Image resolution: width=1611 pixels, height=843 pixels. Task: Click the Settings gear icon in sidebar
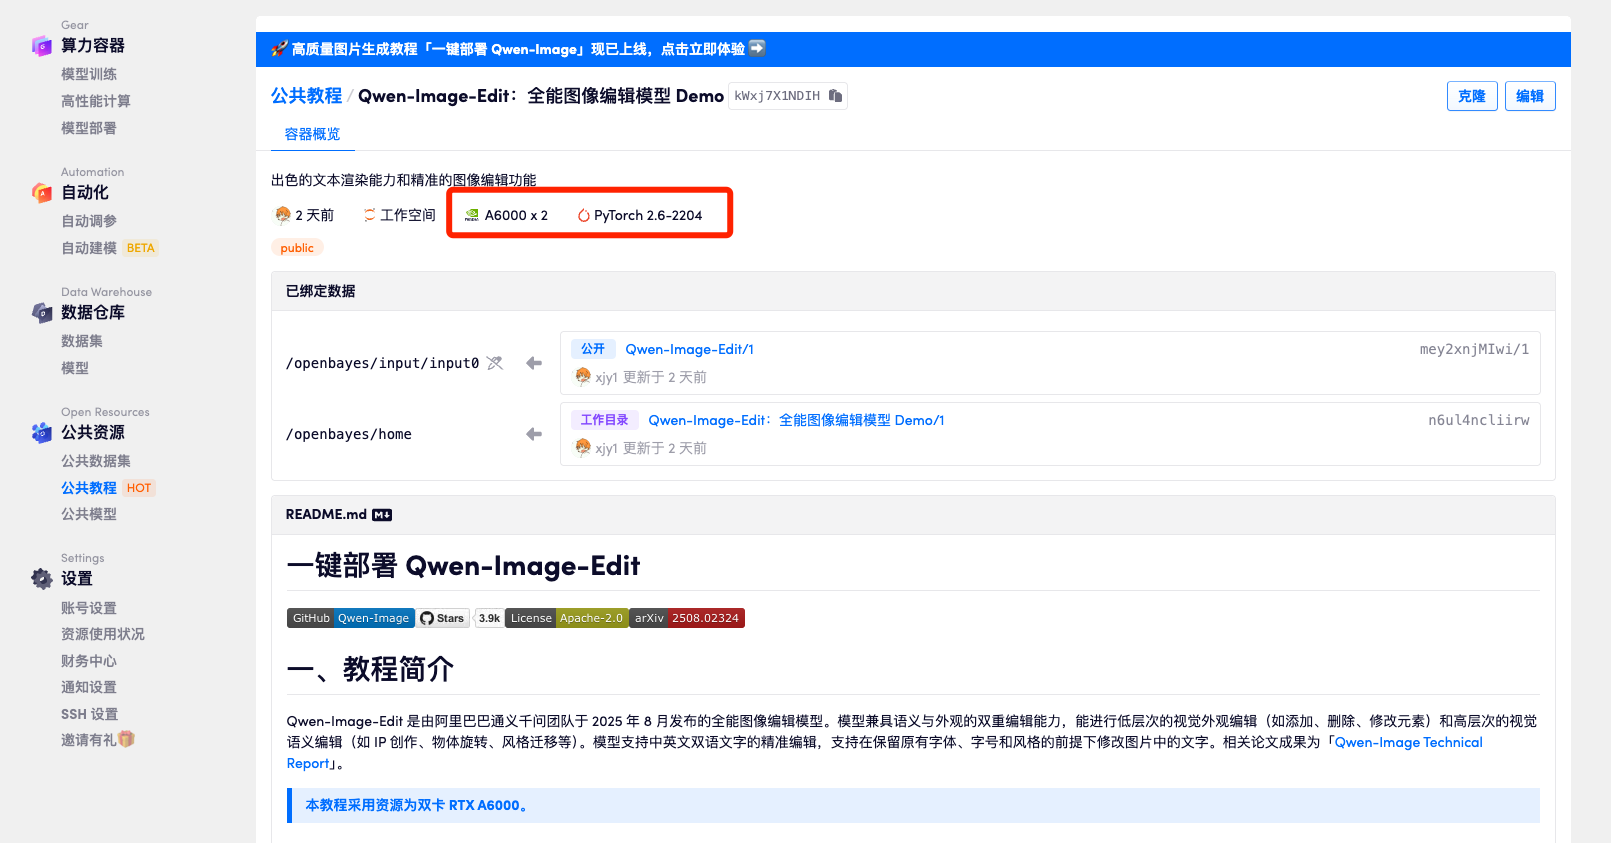[x=42, y=578]
